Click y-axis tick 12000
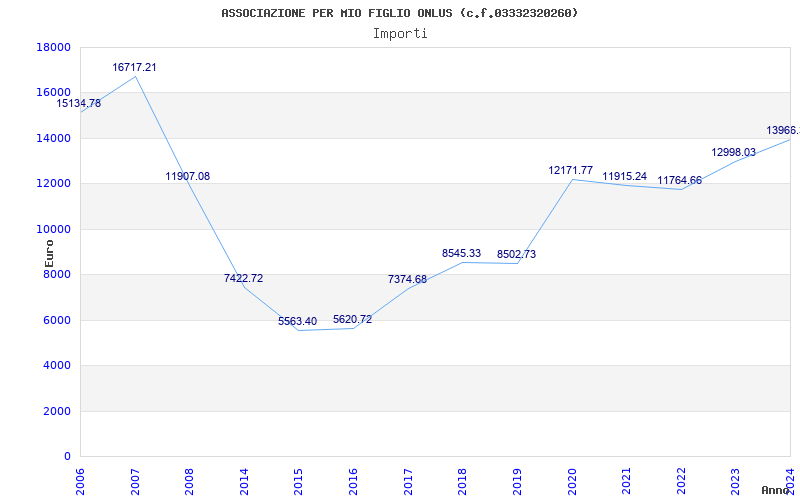This screenshot has width=800, height=500. 53,184
